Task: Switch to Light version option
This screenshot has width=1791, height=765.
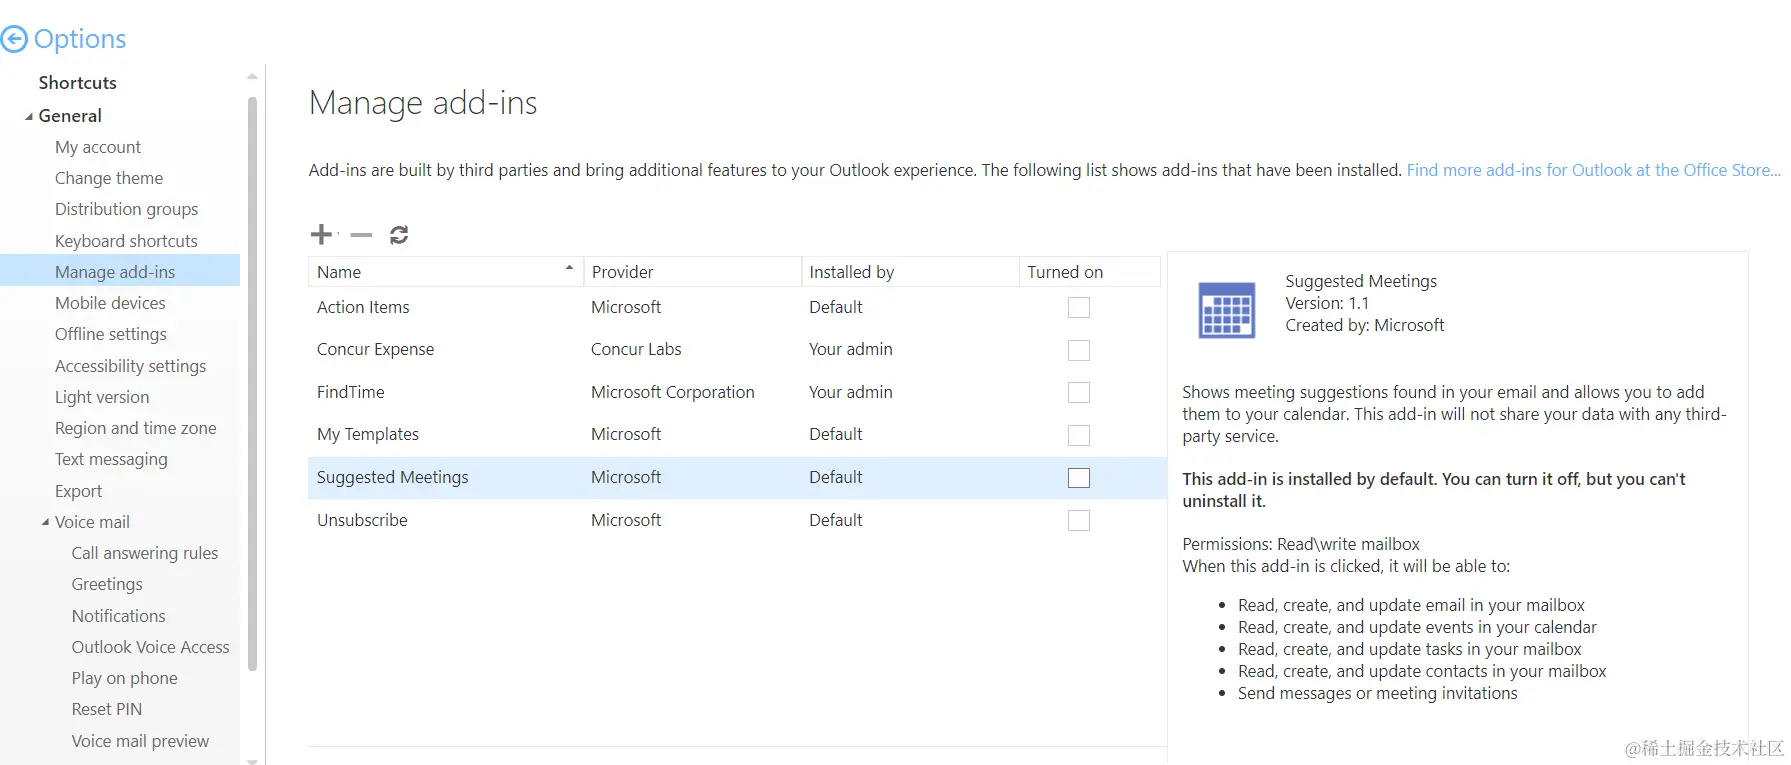Action: (102, 397)
